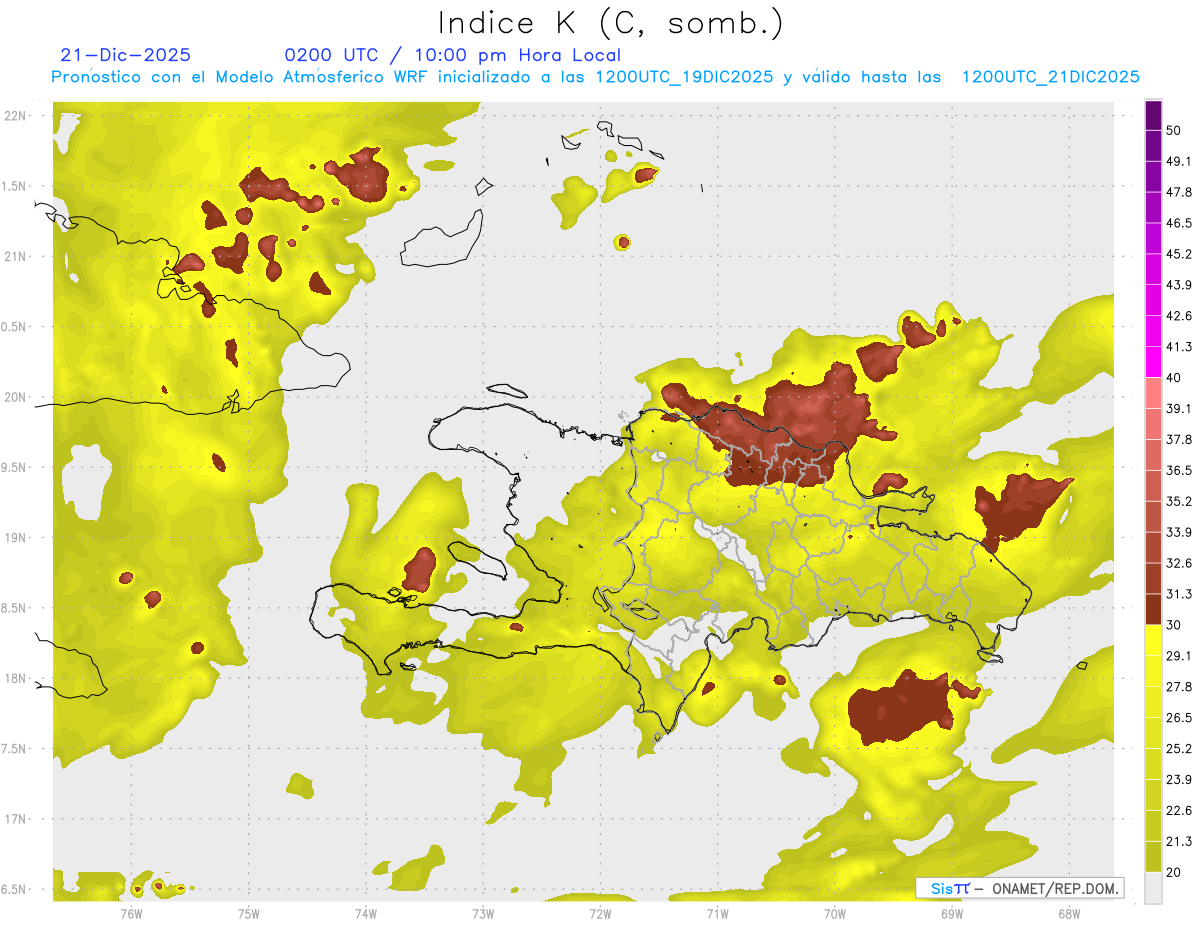Click the '72W' longitude label
The image size is (1200, 927).
coord(600,913)
